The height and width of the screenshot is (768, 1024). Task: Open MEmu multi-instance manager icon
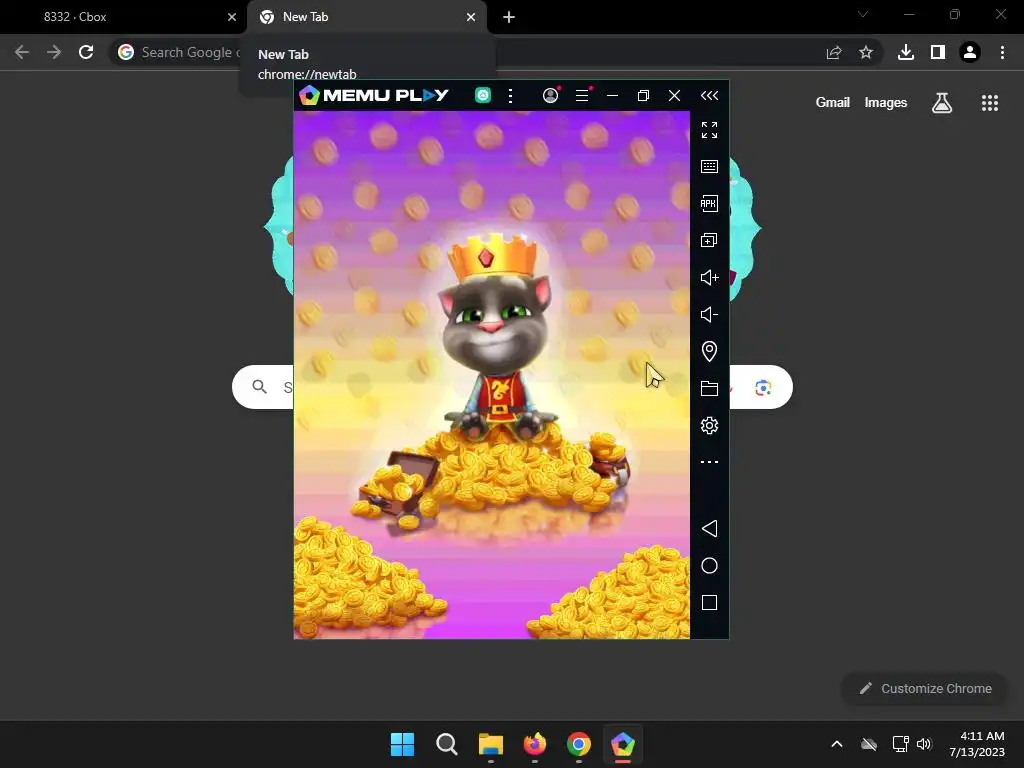pos(709,240)
